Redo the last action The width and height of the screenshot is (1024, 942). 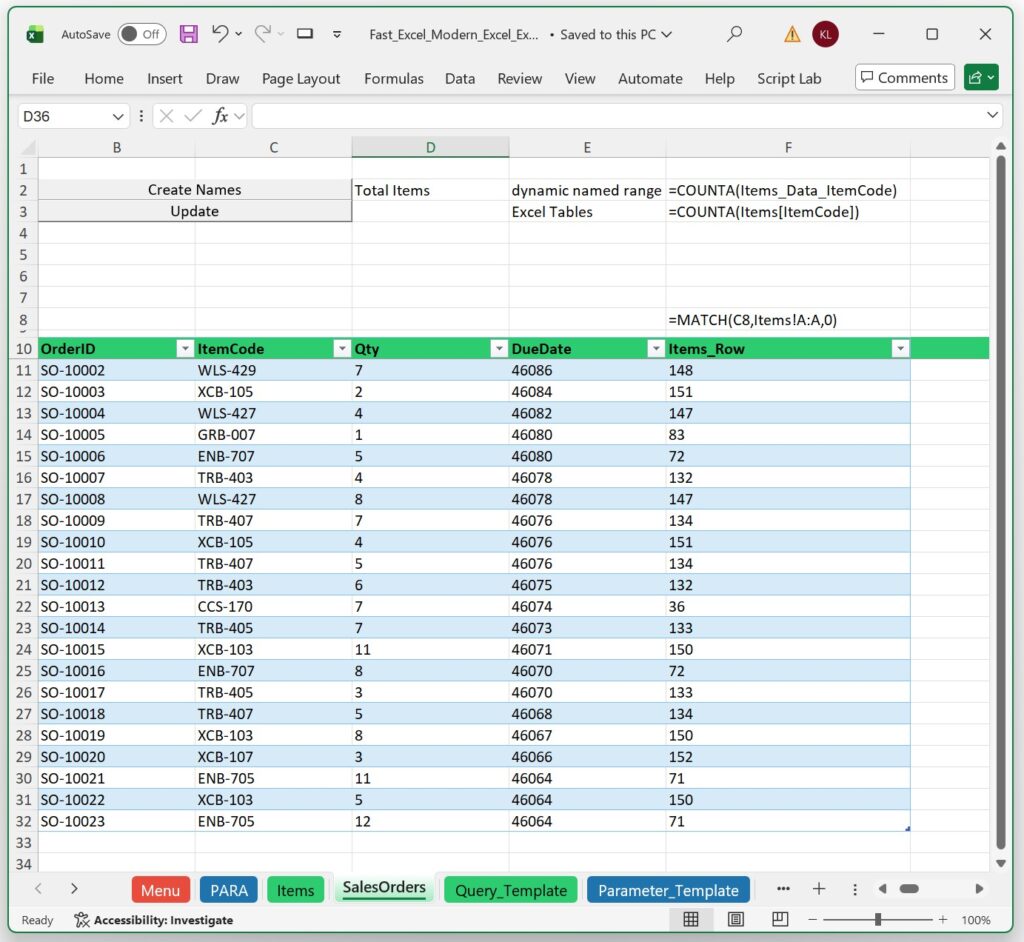pos(260,34)
